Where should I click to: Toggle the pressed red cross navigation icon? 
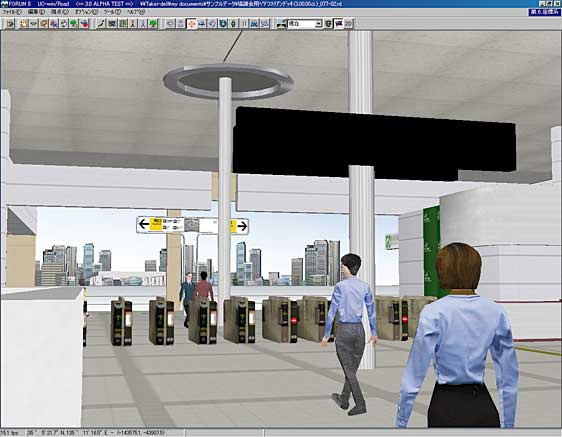[192, 24]
